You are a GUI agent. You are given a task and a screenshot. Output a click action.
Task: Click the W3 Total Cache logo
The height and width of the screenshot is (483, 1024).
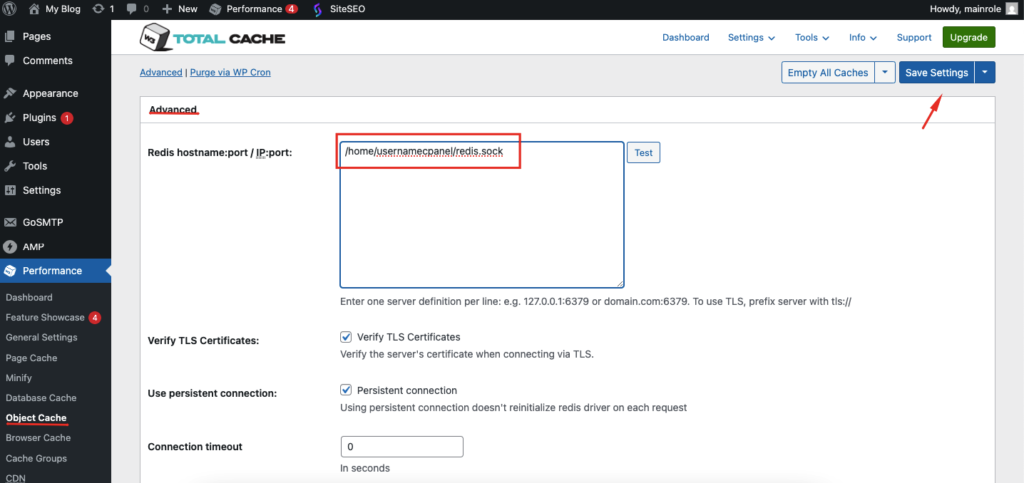(x=212, y=38)
